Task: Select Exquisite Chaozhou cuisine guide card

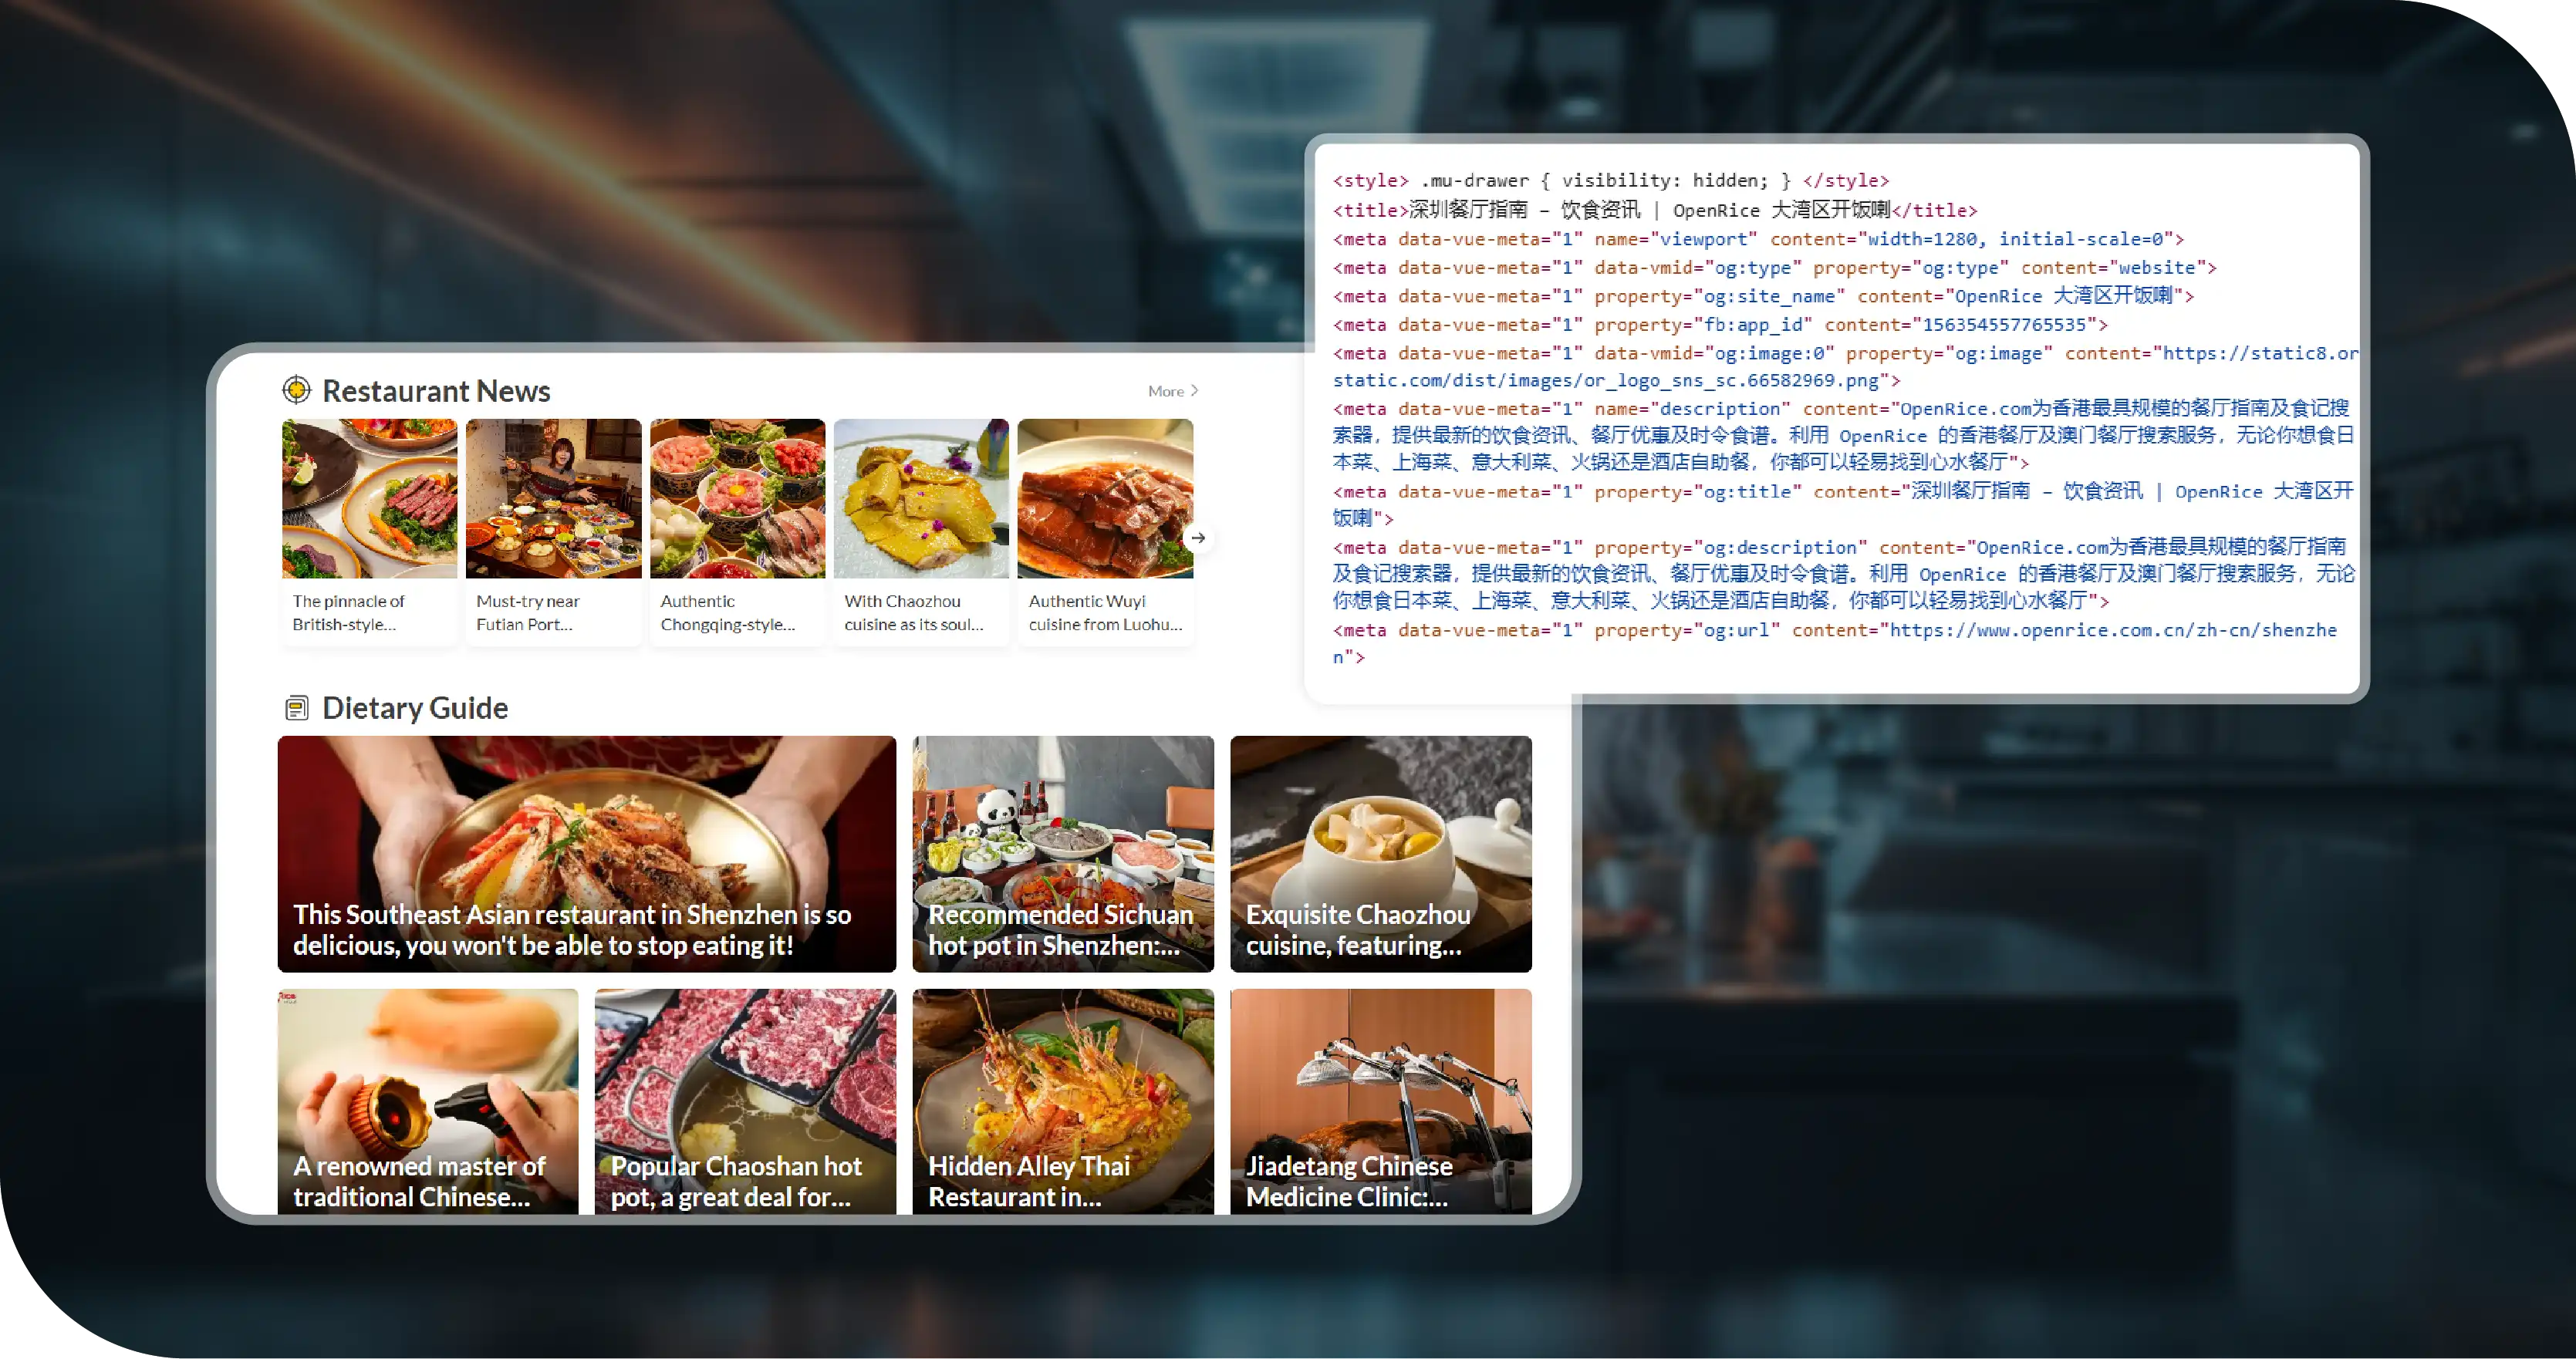Action: (1380, 853)
